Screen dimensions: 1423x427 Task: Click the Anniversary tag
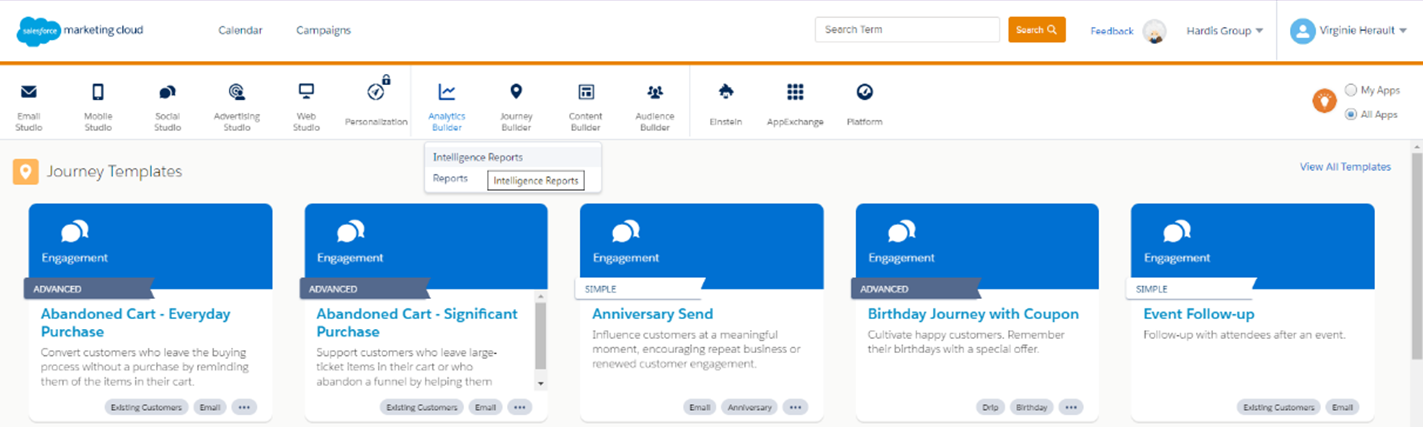[x=750, y=408]
